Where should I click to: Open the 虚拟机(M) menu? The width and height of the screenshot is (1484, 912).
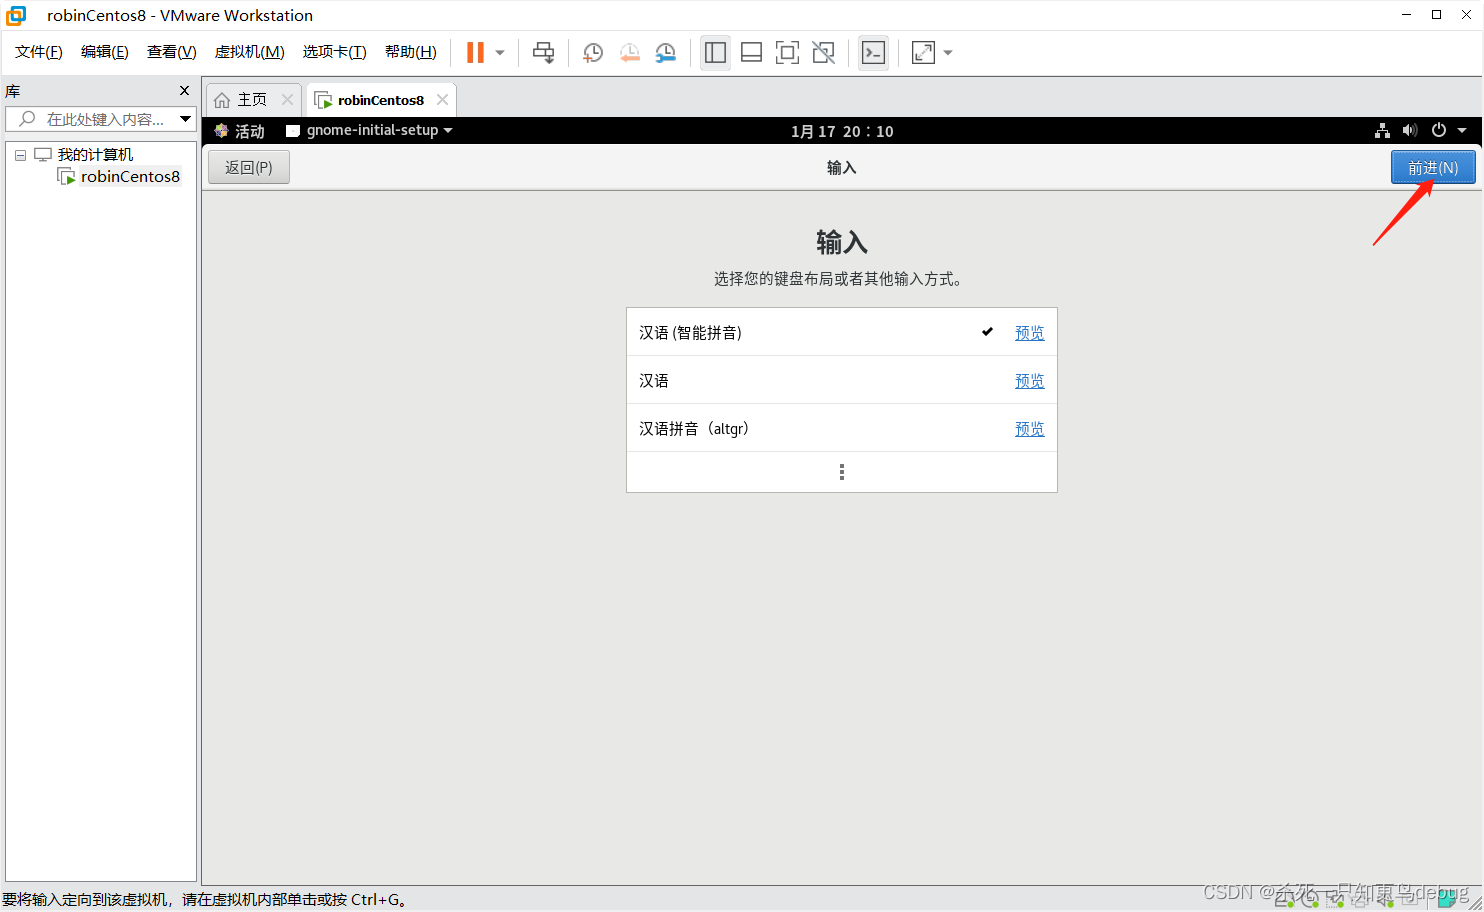[250, 52]
